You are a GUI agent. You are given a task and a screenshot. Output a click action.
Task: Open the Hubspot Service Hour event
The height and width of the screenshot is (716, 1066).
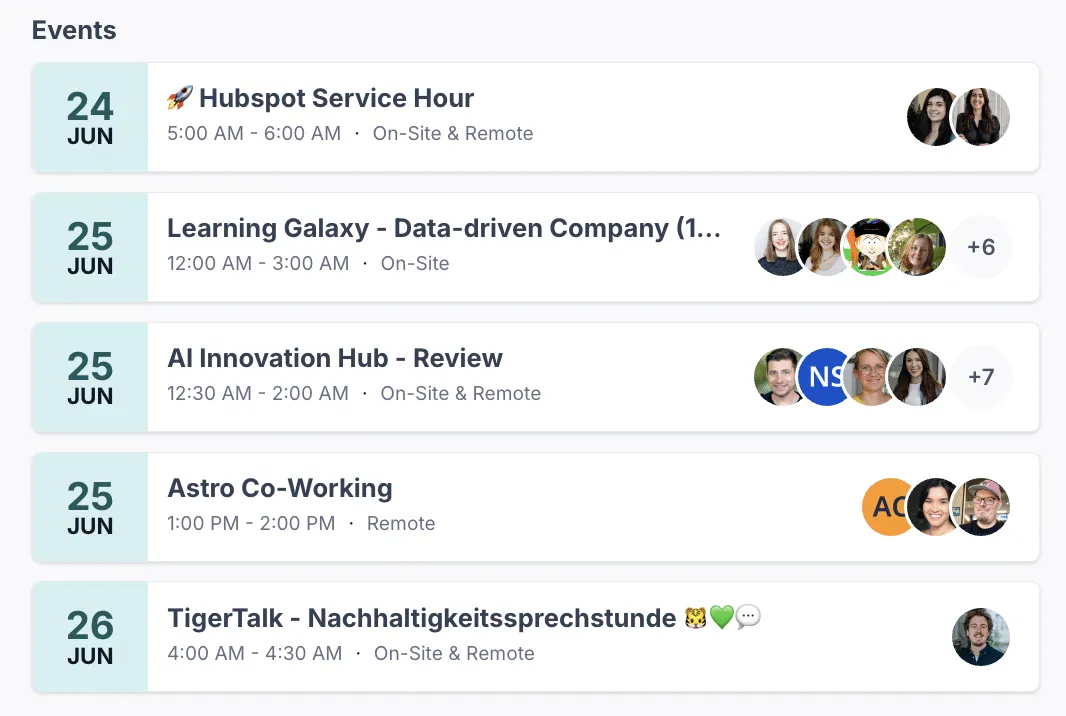point(336,98)
